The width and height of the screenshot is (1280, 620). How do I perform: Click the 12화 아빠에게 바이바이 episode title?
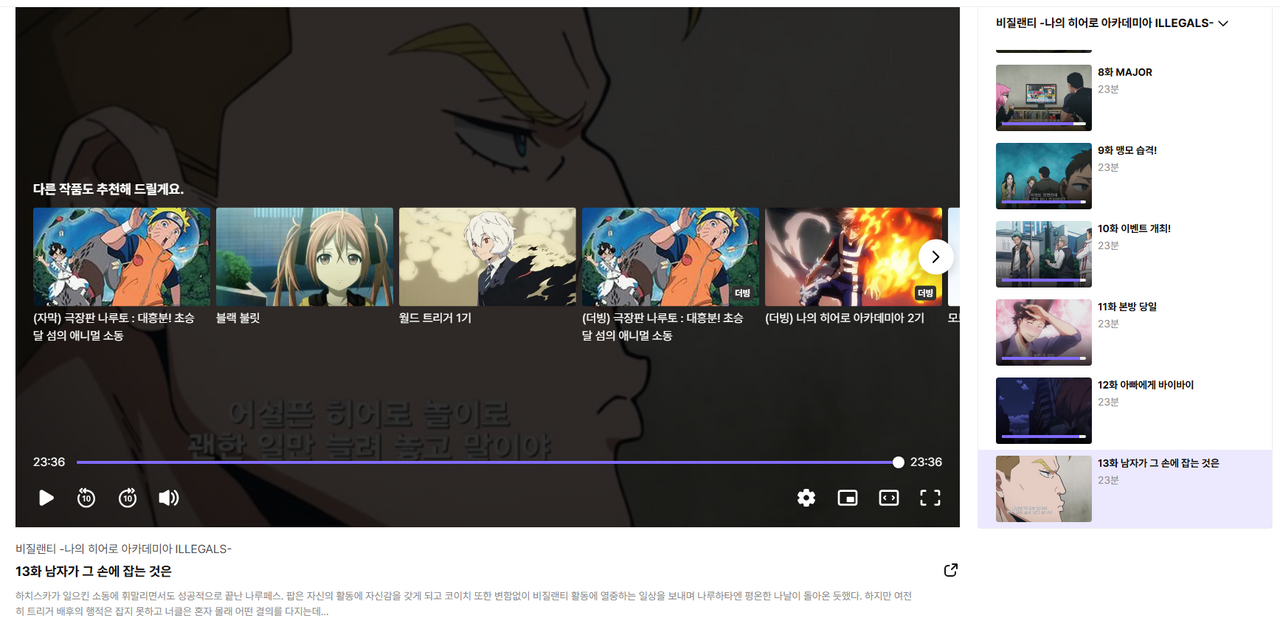click(1145, 384)
